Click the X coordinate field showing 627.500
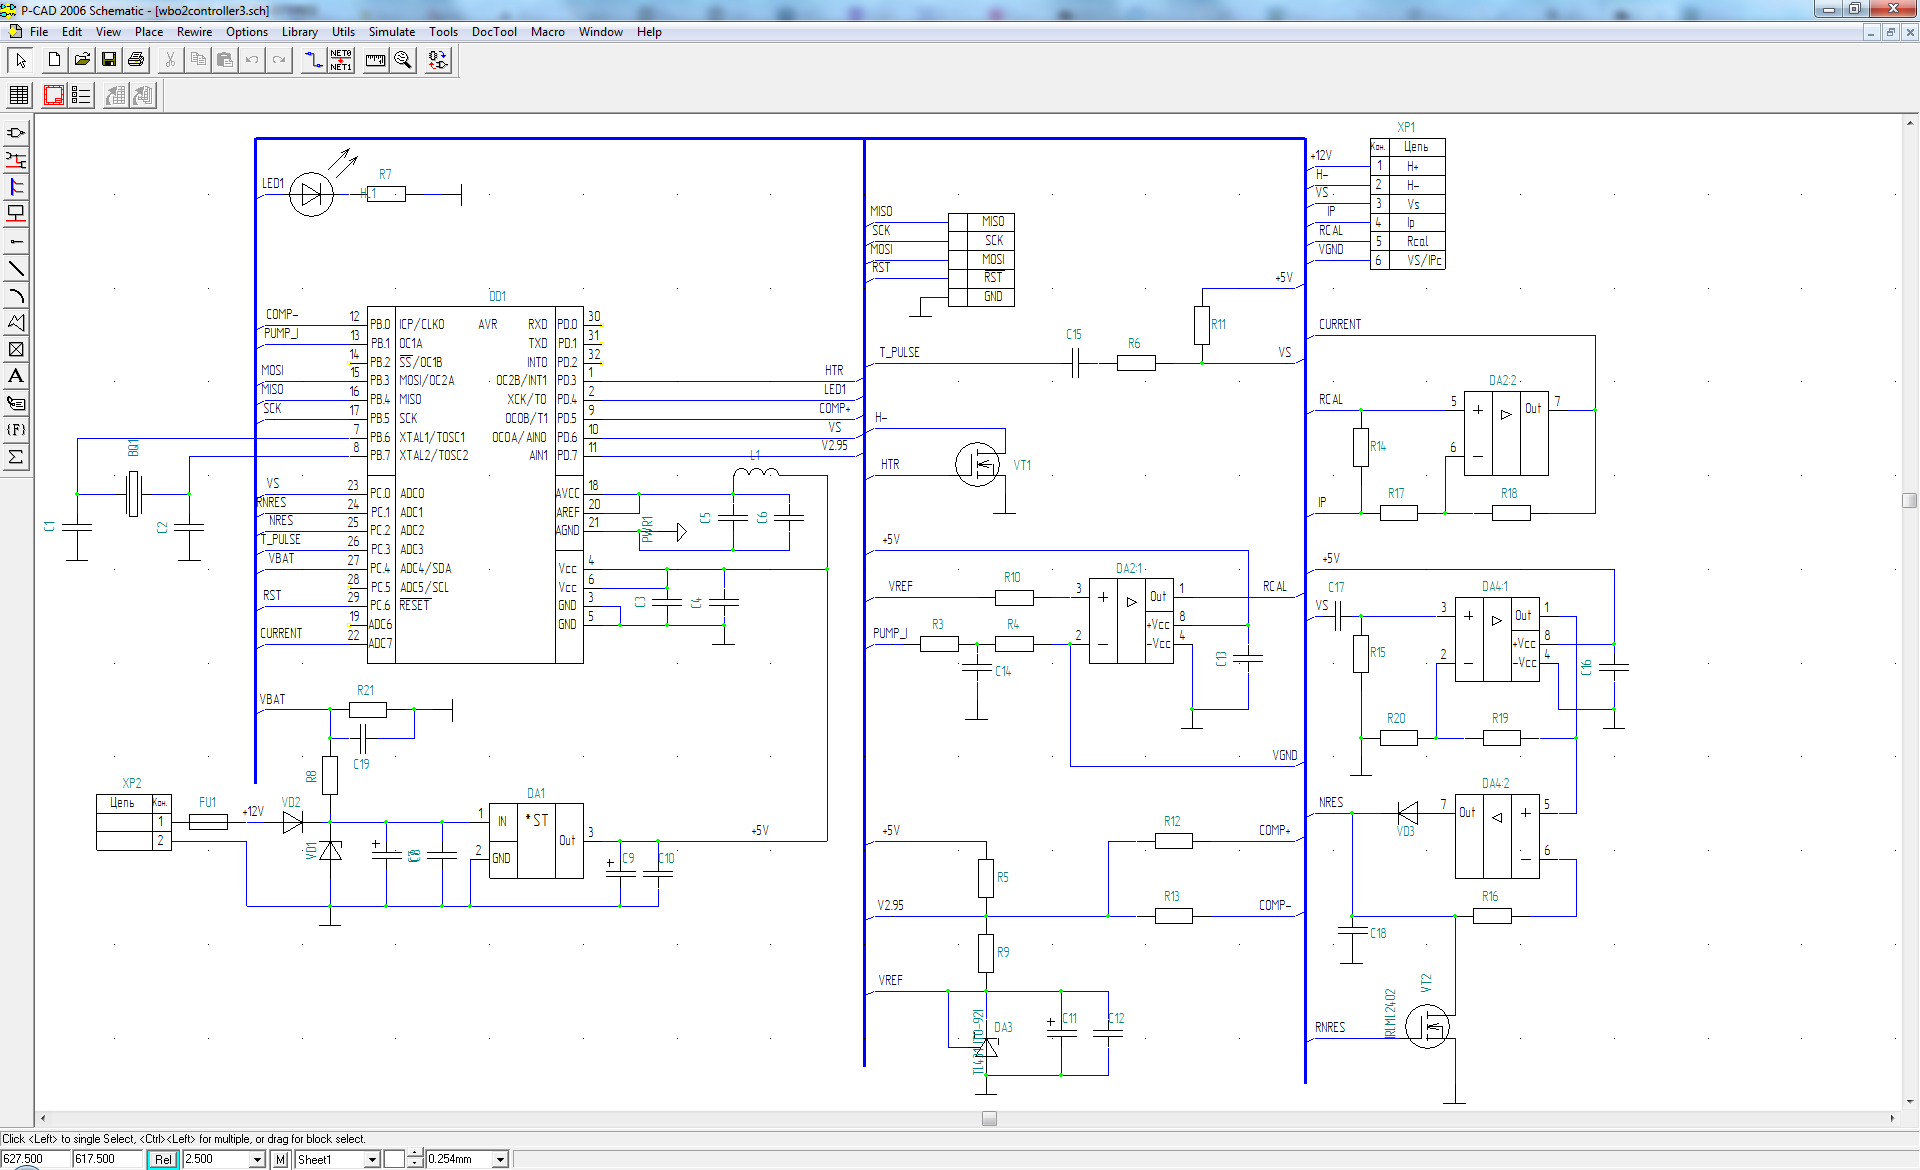The height and width of the screenshot is (1170, 1920). [x=35, y=1159]
